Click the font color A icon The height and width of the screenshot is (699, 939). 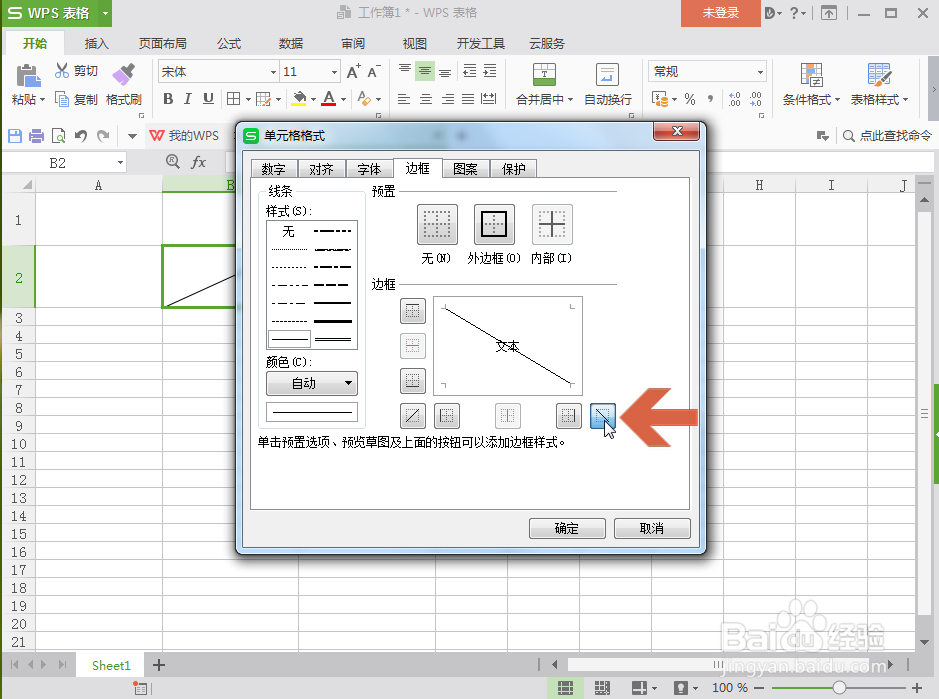[329, 99]
